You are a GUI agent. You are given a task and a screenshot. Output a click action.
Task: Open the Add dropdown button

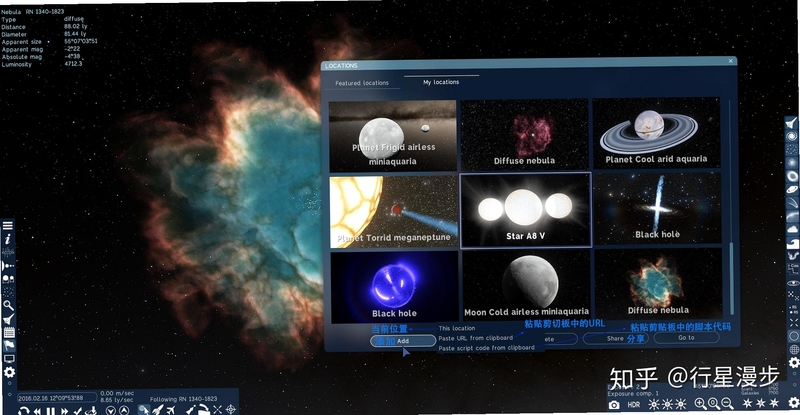click(403, 340)
